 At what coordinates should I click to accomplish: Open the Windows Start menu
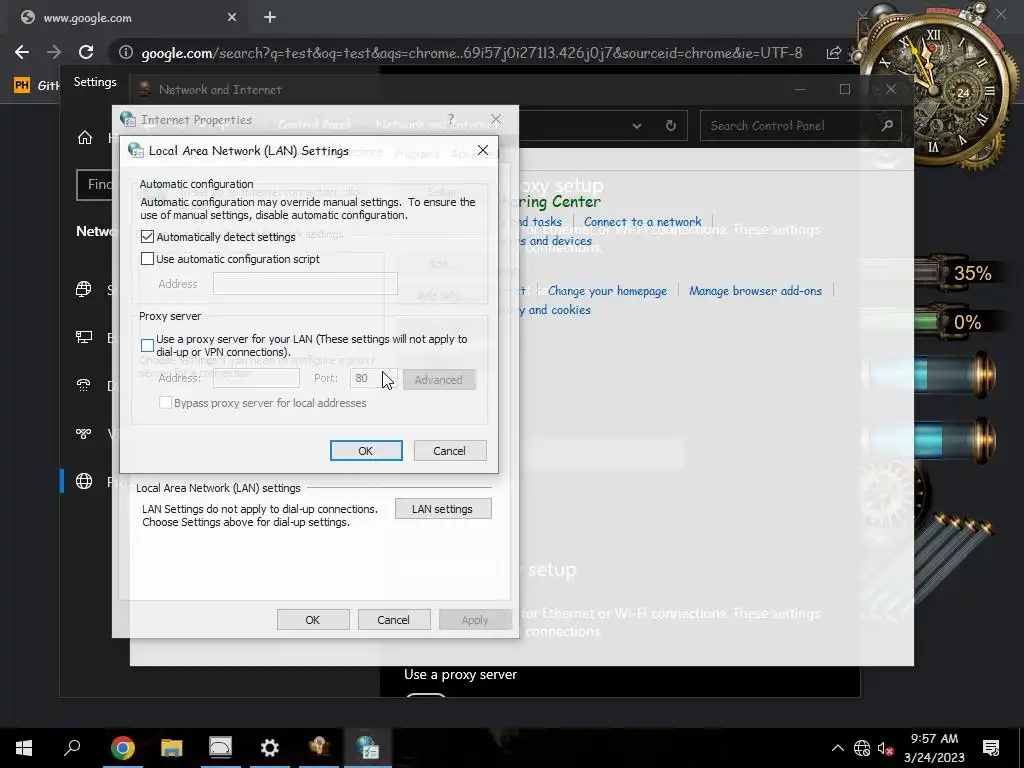tap(24, 748)
